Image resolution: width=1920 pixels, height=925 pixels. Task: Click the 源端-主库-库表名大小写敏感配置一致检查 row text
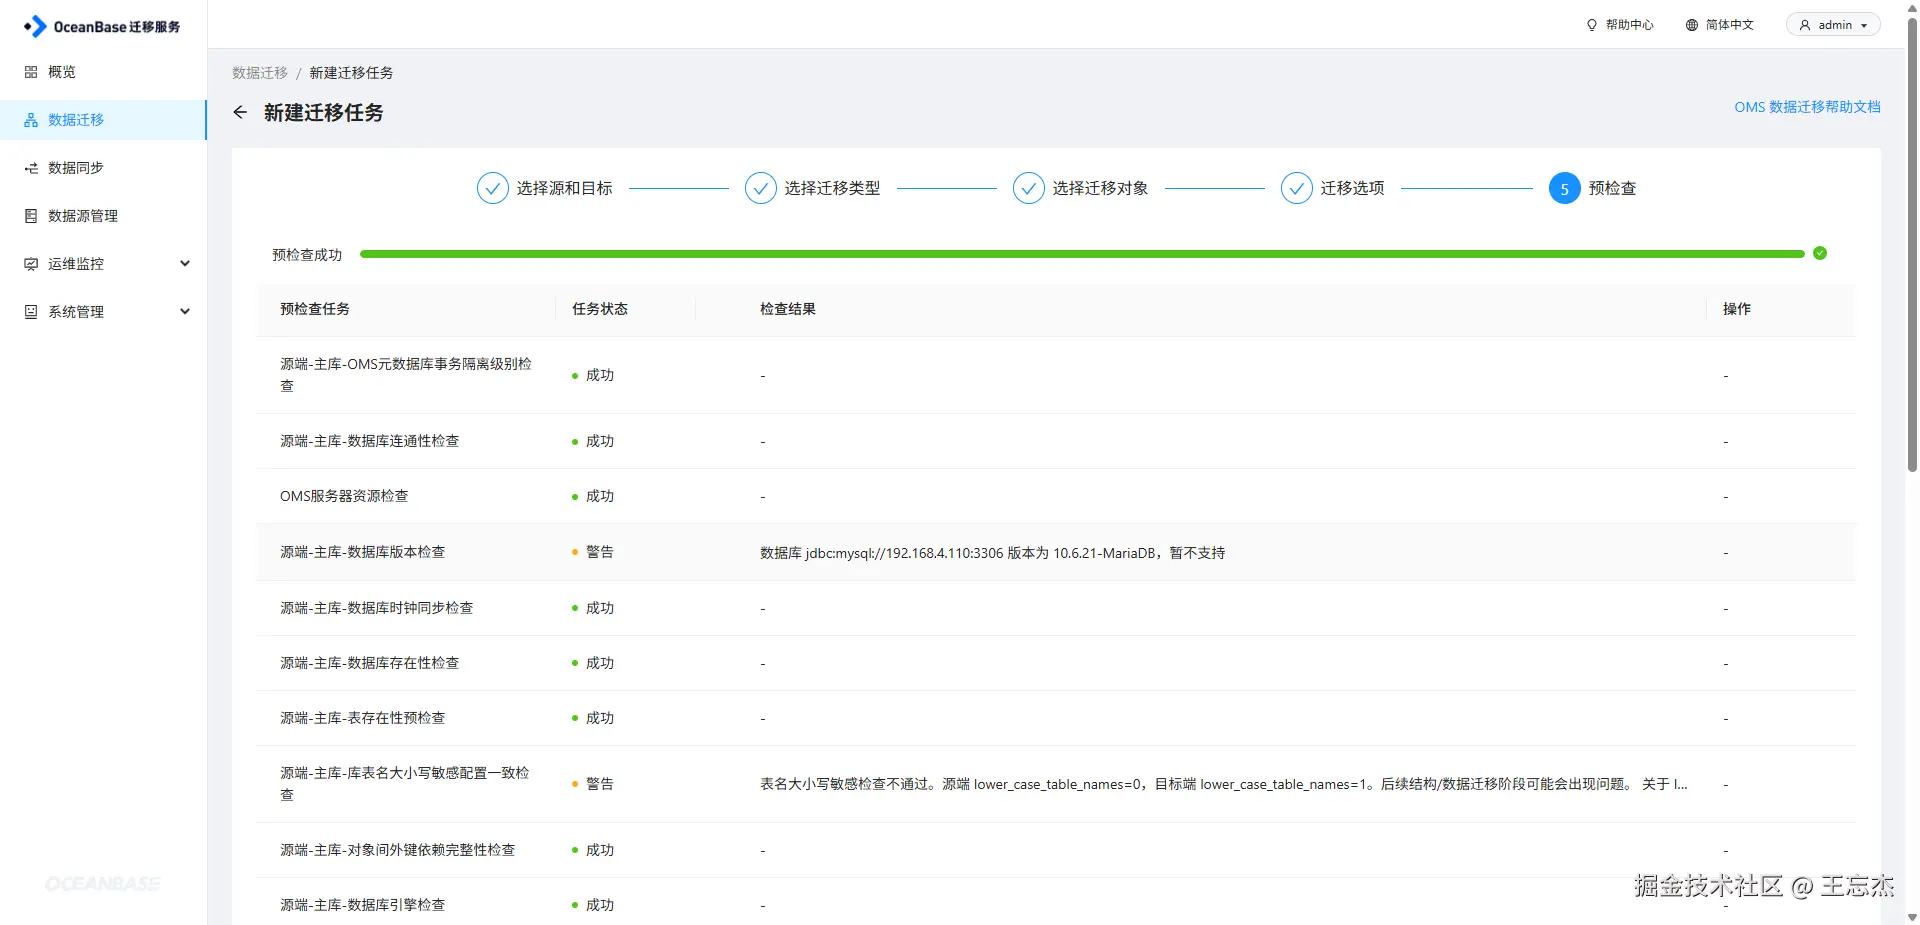click(405, 784)
